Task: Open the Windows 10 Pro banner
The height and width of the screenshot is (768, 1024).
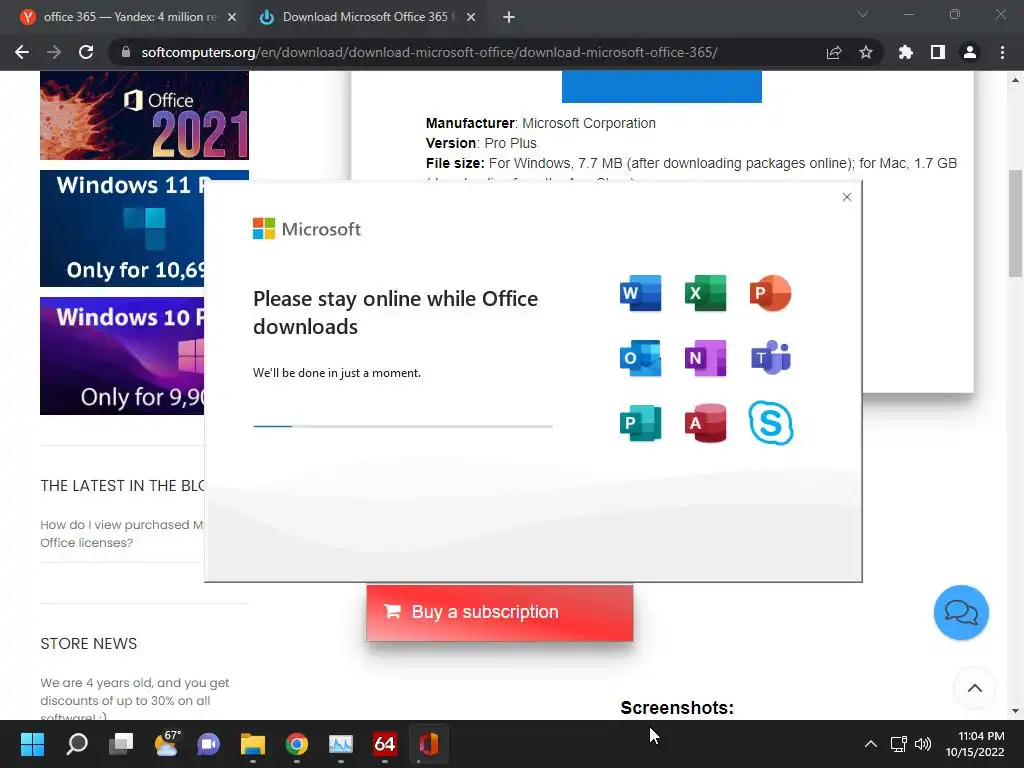Action: pyautogui.click(x=122, y=356)
